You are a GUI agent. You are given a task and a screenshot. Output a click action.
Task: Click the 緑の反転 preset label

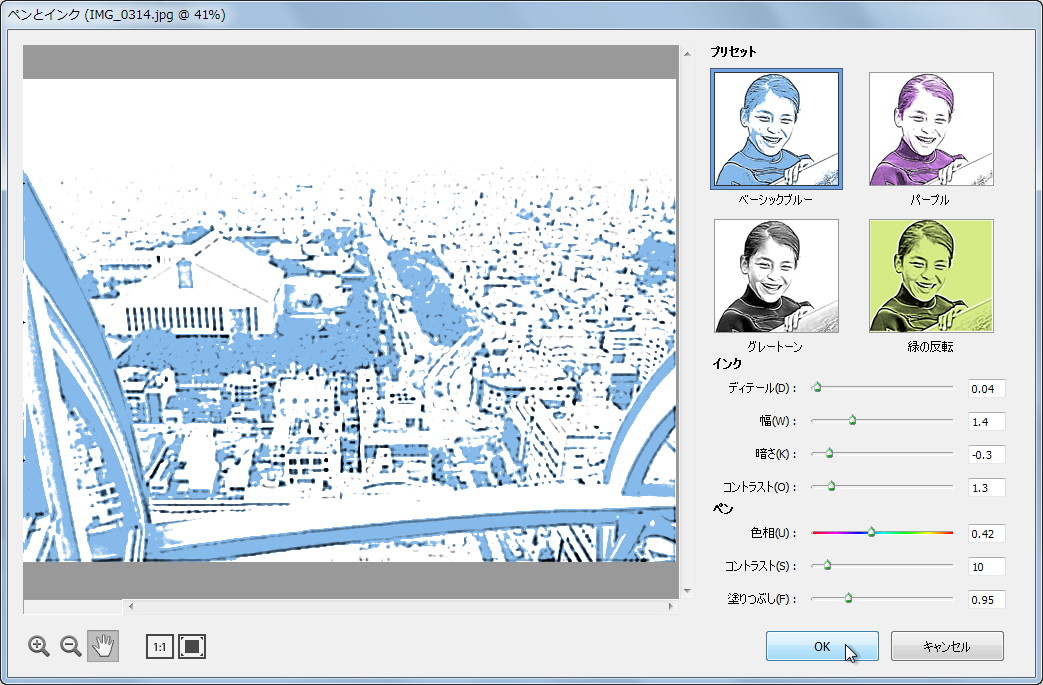(x=931, y=346)
